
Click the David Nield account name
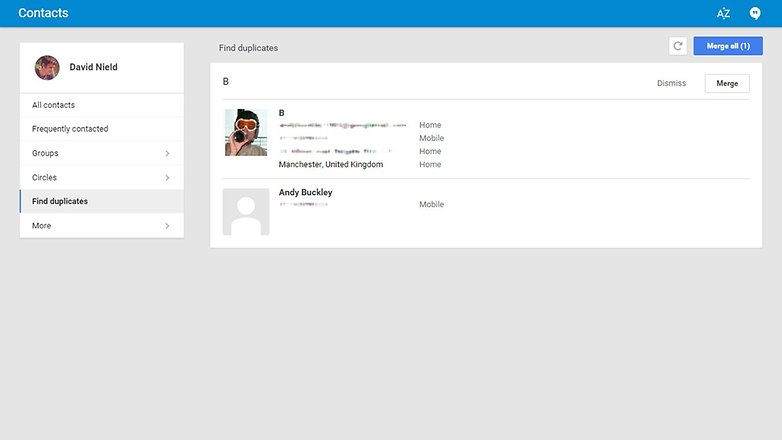93,67
